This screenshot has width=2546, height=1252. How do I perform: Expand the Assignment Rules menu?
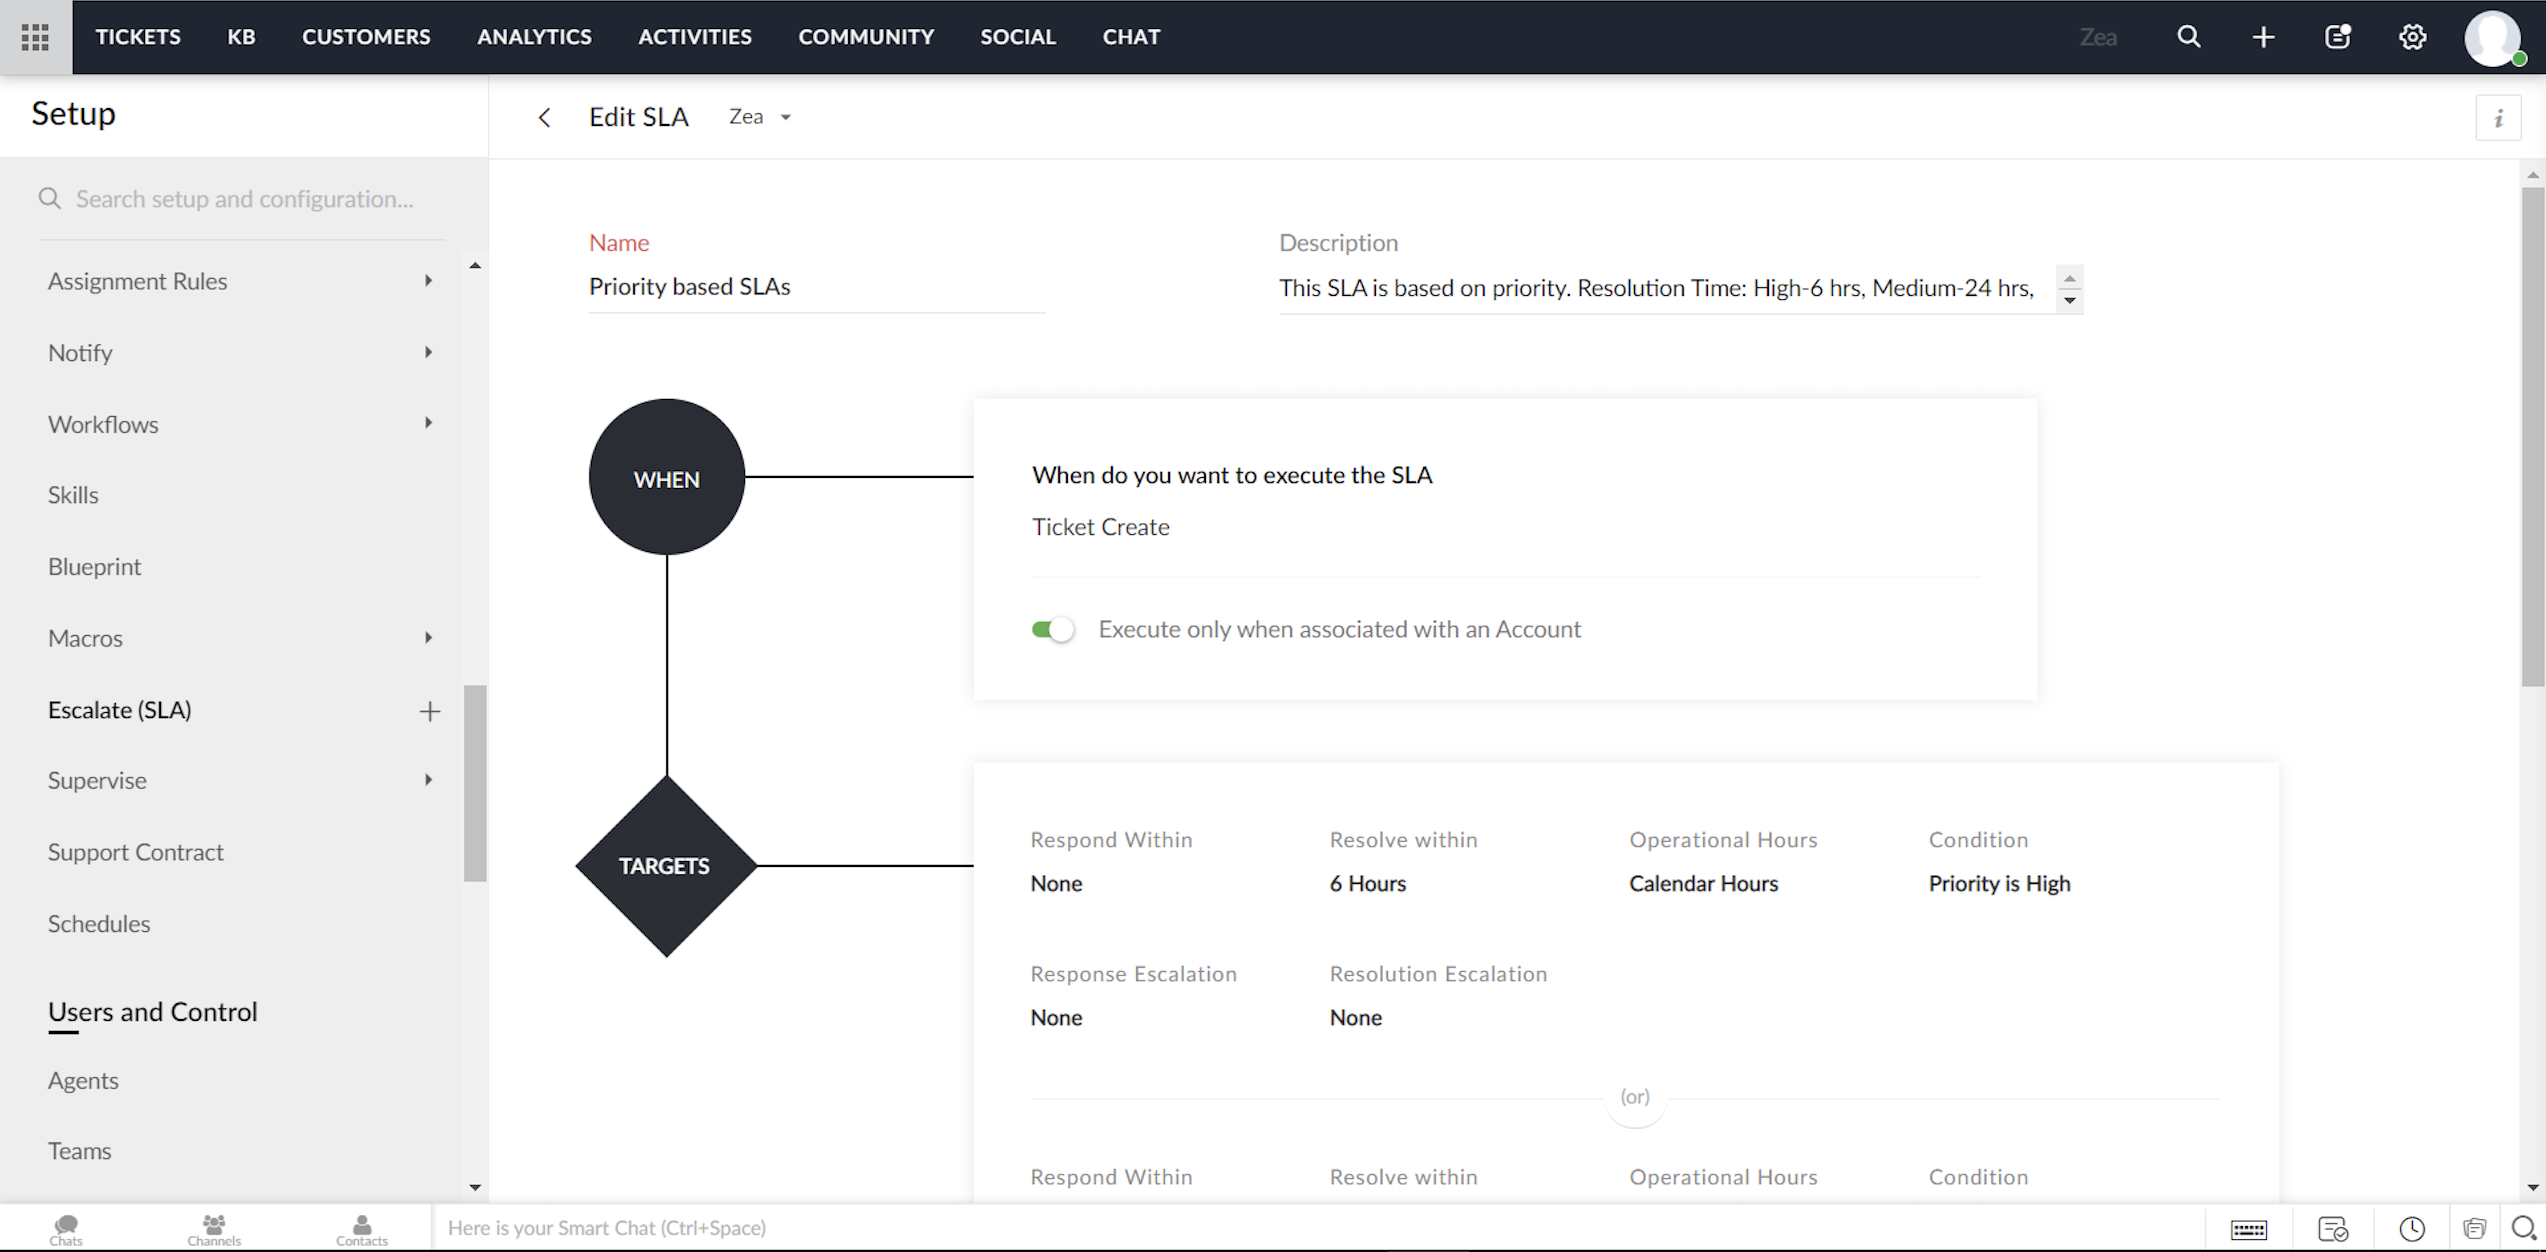click(428, 281)
